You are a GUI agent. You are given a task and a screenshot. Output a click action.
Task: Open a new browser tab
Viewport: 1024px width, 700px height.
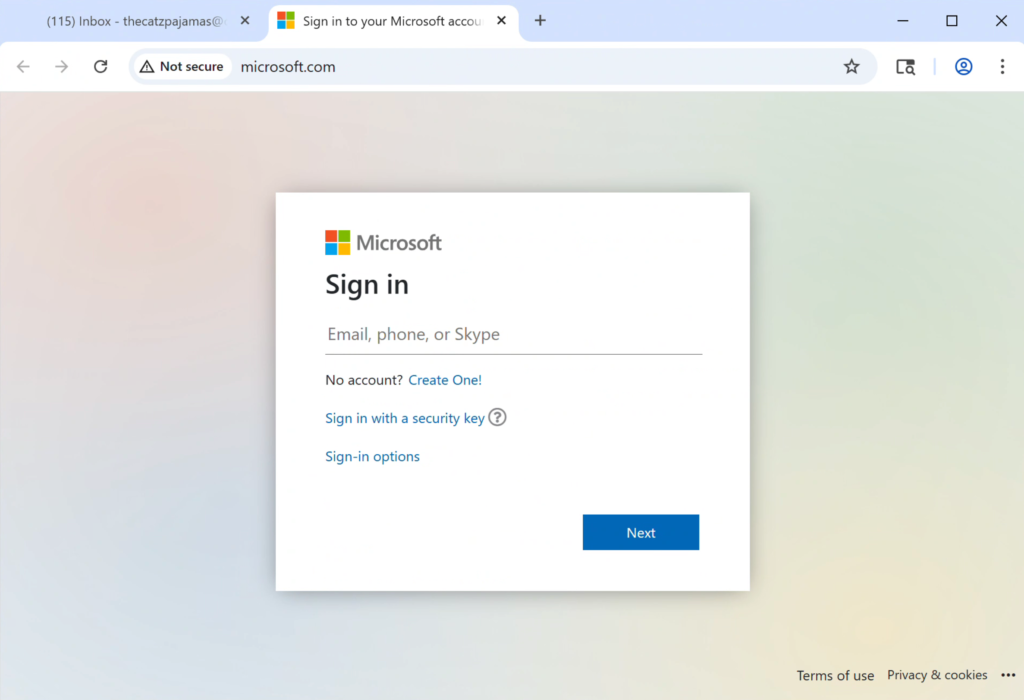click(x=540, y=21)
